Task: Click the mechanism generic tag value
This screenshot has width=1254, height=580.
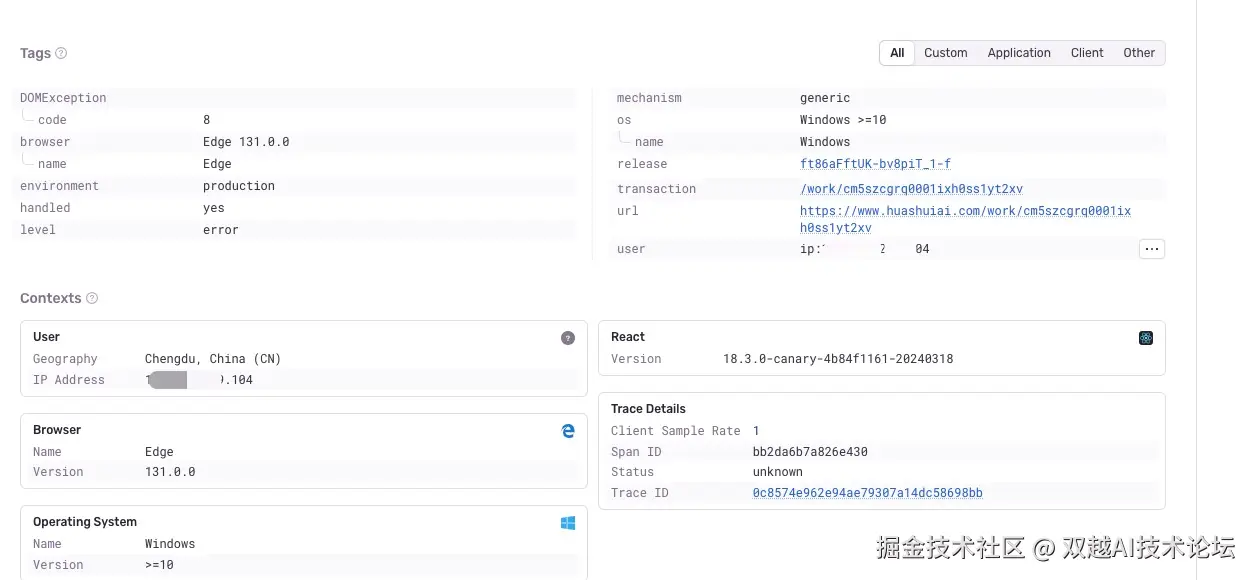Action: coord(825,97)
